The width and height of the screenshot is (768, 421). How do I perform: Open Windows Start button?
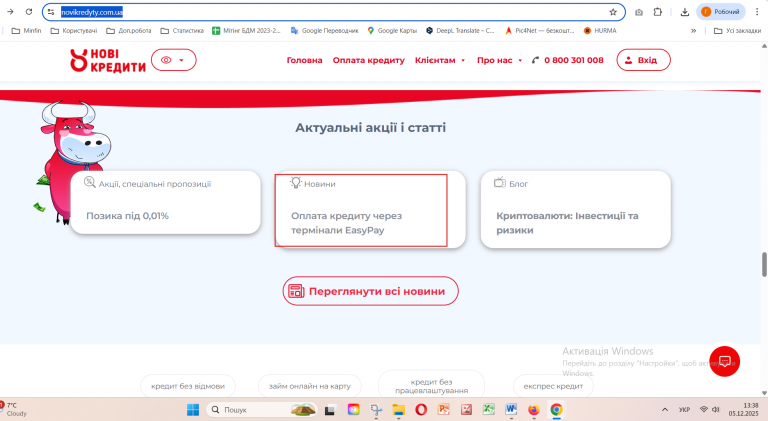[x=193, y=410]
